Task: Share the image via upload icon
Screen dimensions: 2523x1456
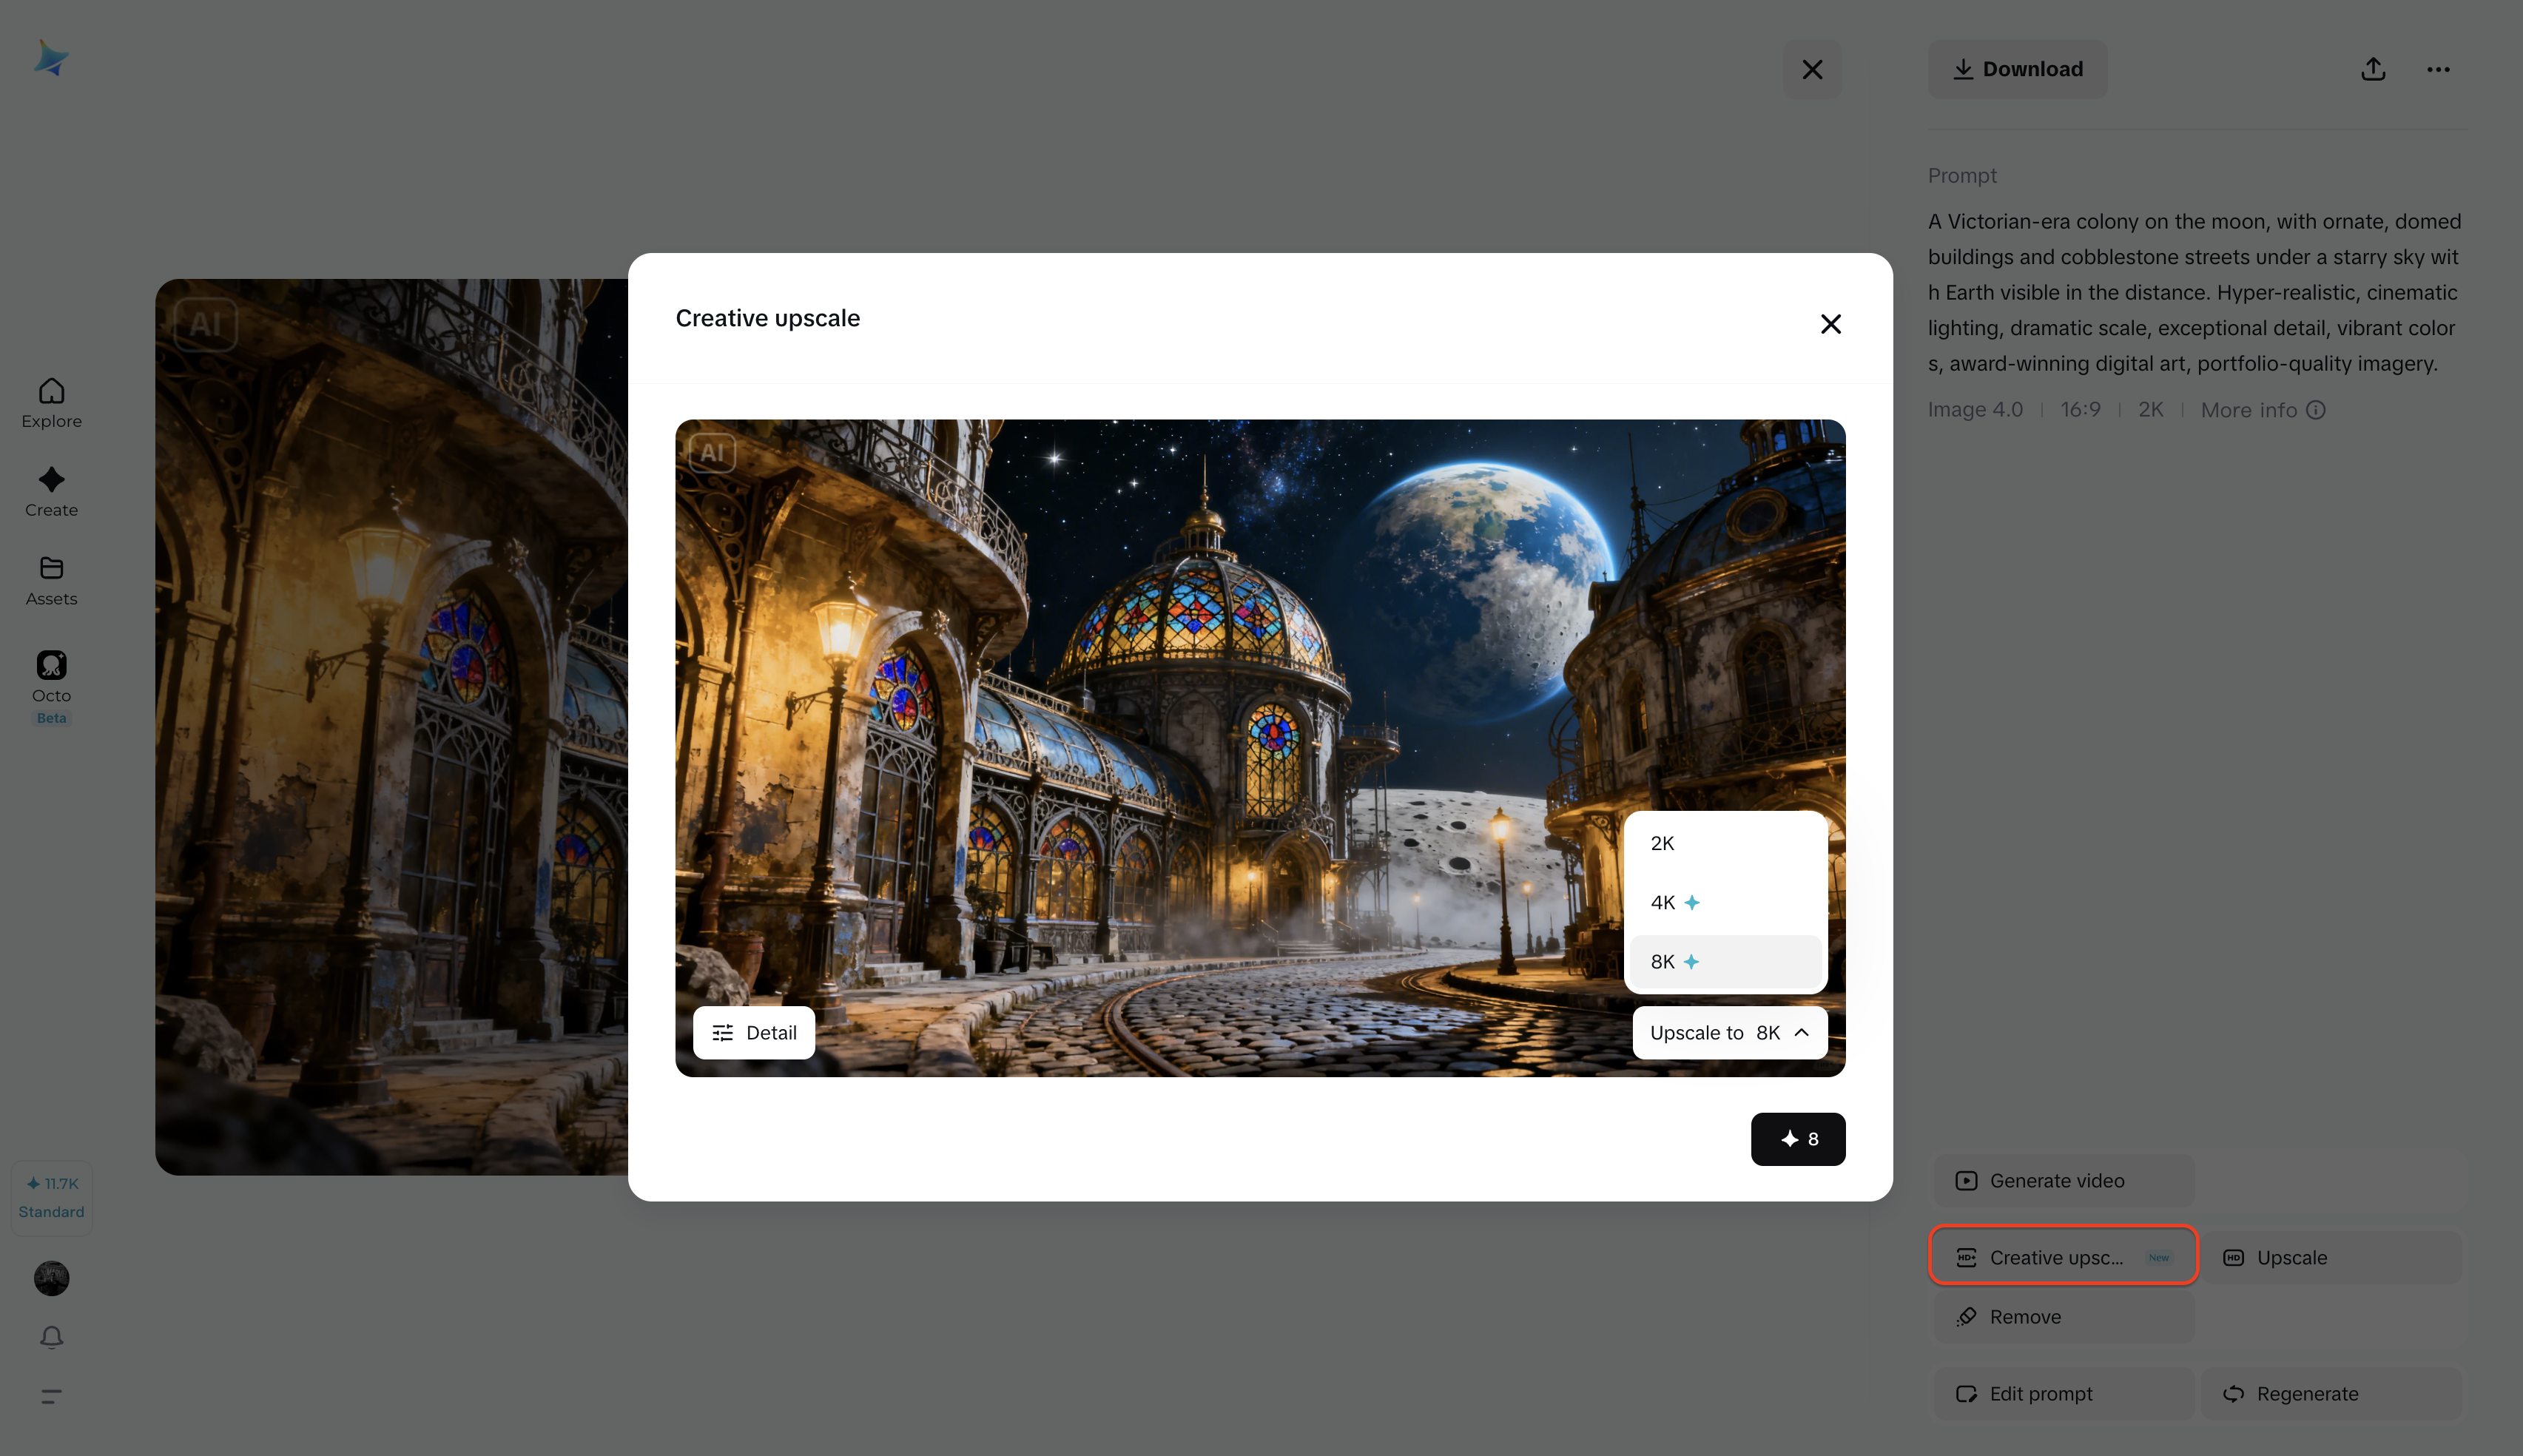Action: (x=2373, y=69)
